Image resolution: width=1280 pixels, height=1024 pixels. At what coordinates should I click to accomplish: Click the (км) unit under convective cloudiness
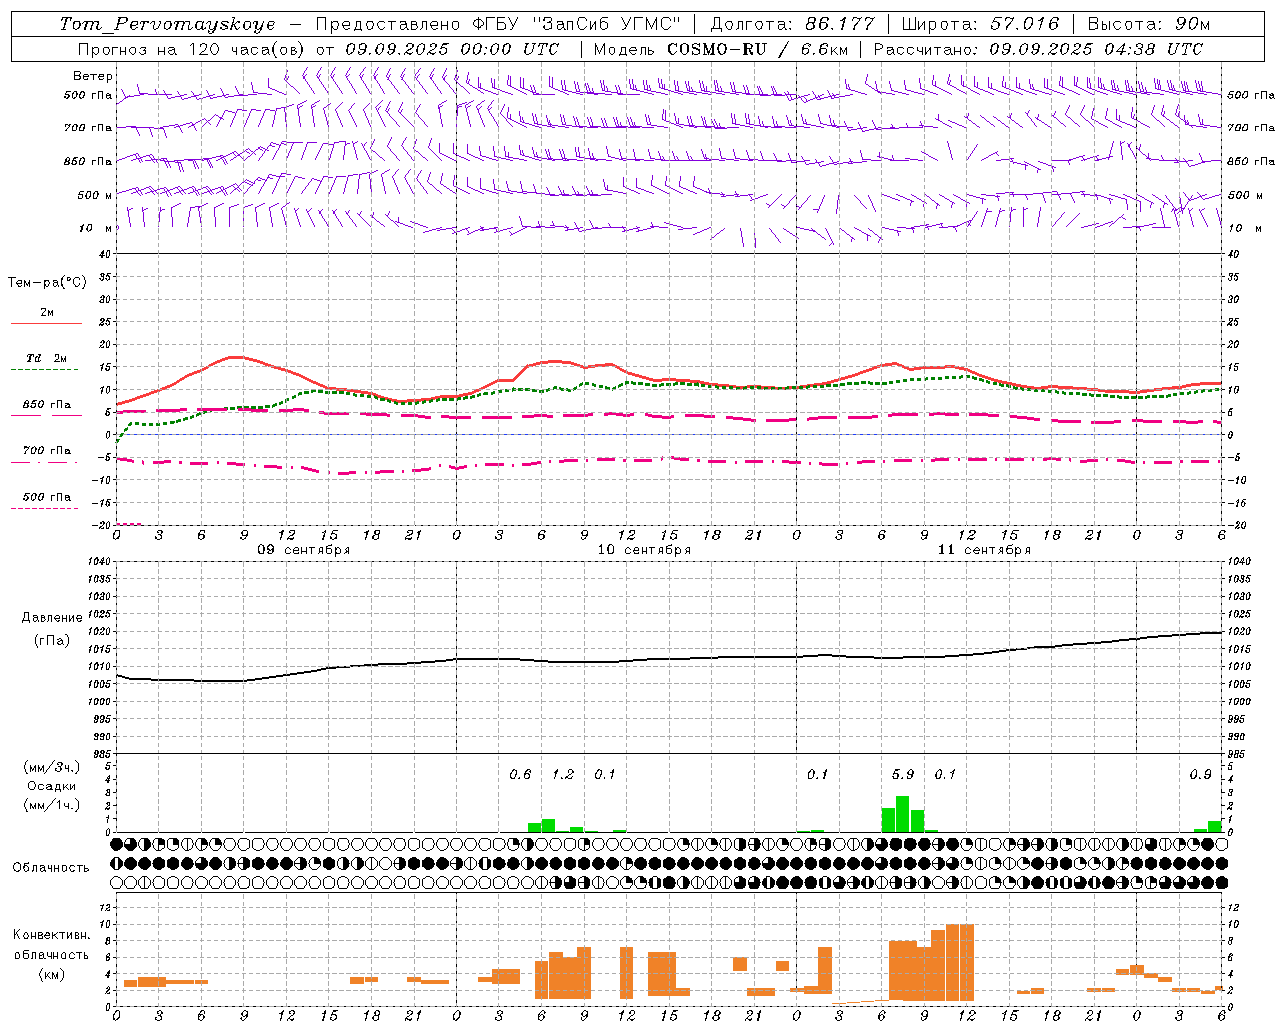pyautogui.click(x=52, y=974)
